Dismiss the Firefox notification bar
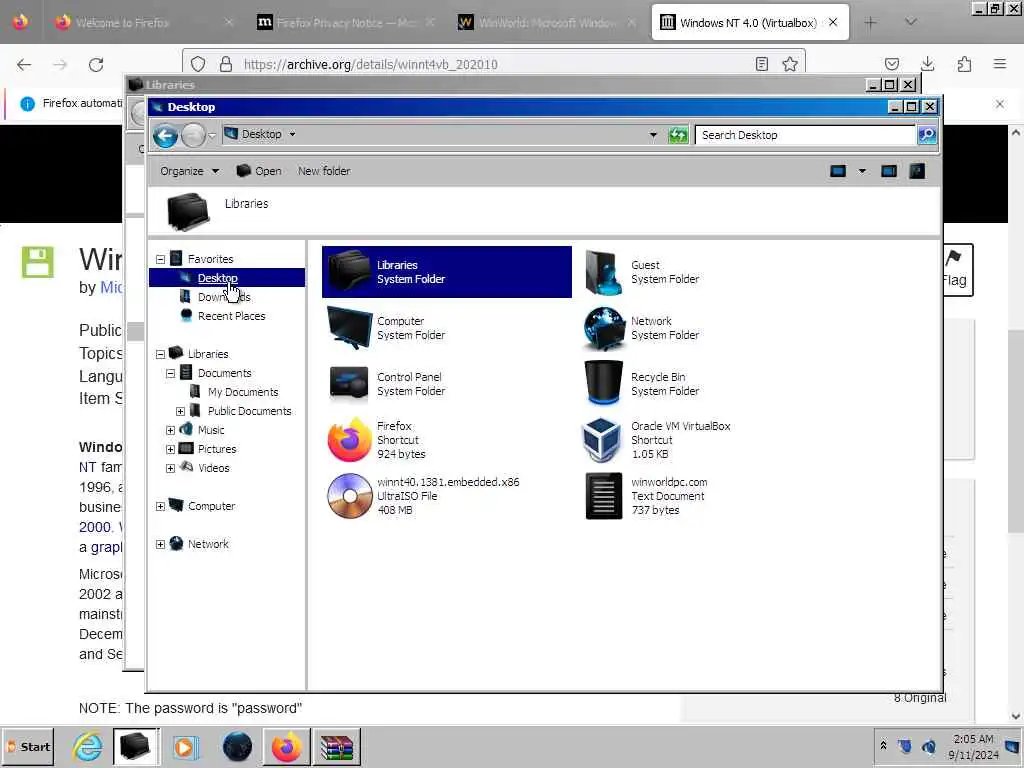This screenshot has height=768, width=1024. [1000, 104]
